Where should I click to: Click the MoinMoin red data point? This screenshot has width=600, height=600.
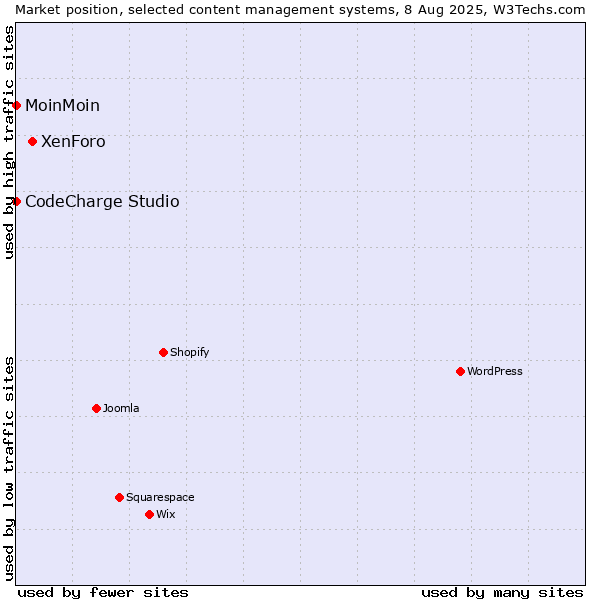[16, 106]
